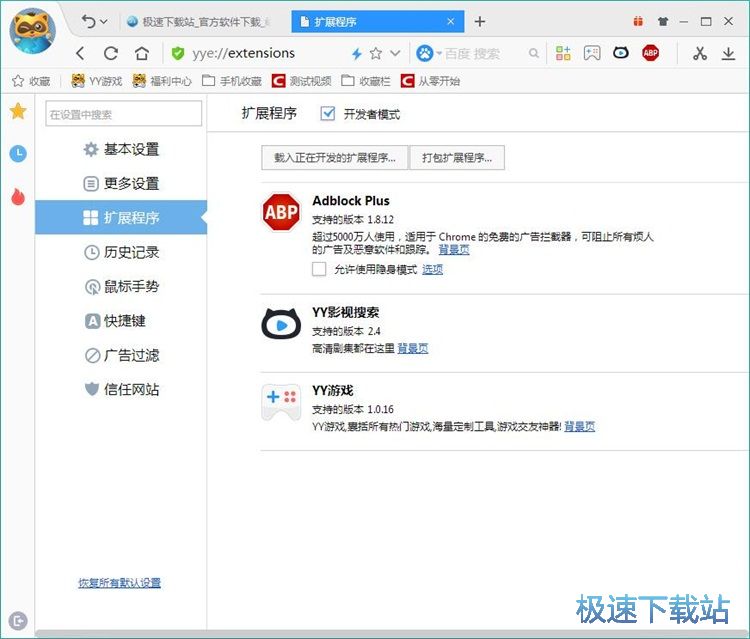Expand the address bar dropdown chevron
This screenshot has height=639, width=750.
(x=395, y=53)
